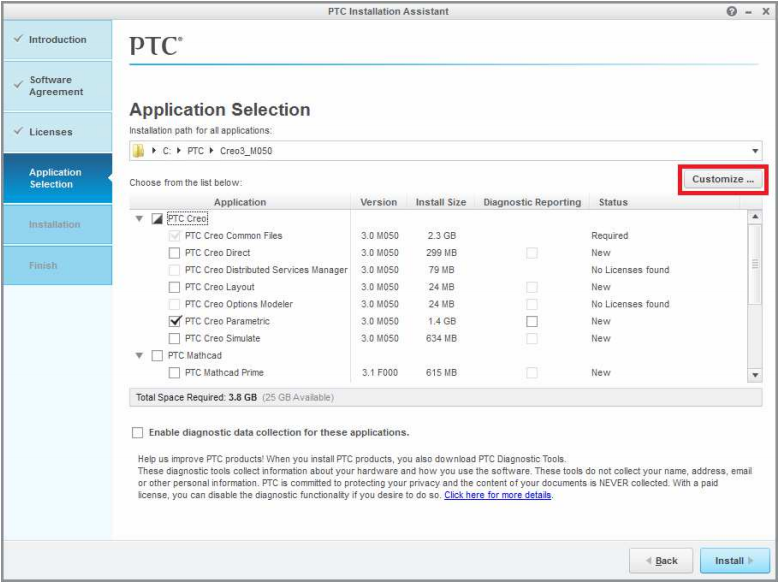Click the PTC path segment in installation path
The height and width of the screenshot is (584, 780).
tap(195, 151)
